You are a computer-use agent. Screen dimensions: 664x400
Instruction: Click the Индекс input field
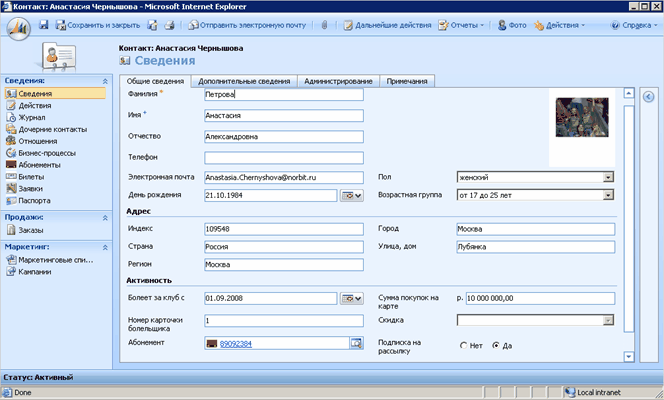point(284,229)
